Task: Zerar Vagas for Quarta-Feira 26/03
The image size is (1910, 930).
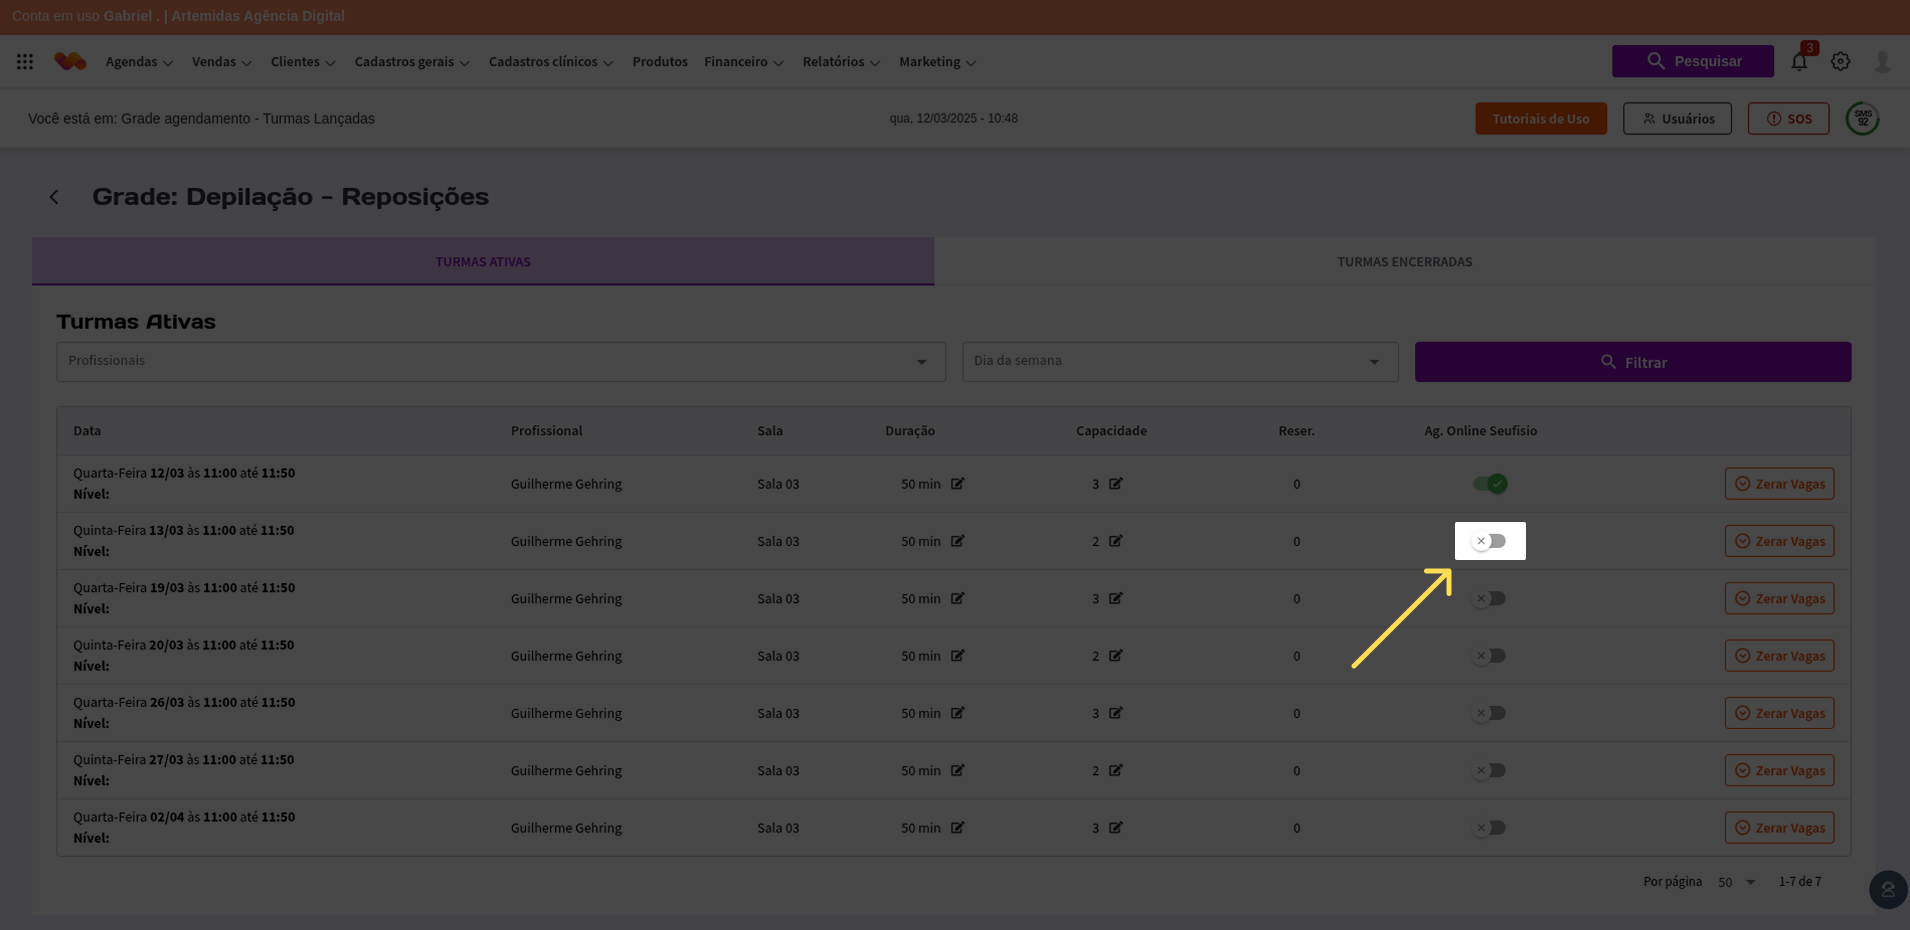Action: pos(1779,713)
